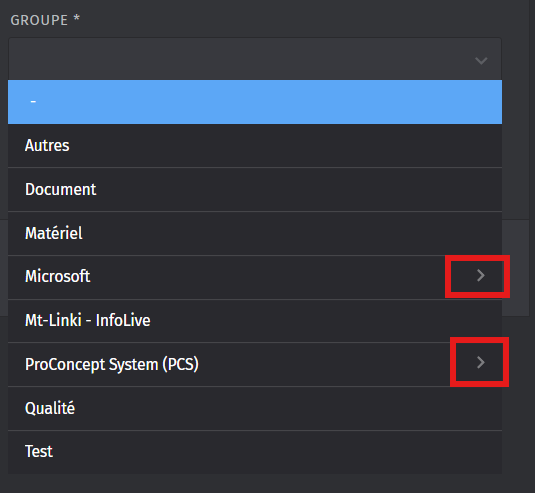535x493 pixels.
Task: Expand the Microsoft submenu arrow
Action: tap(481, 276)
